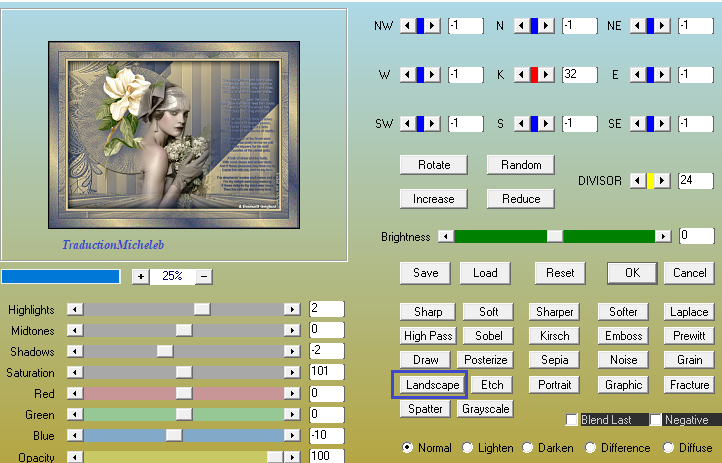Select the Diffuse radio button

click(x=668, y=447)
